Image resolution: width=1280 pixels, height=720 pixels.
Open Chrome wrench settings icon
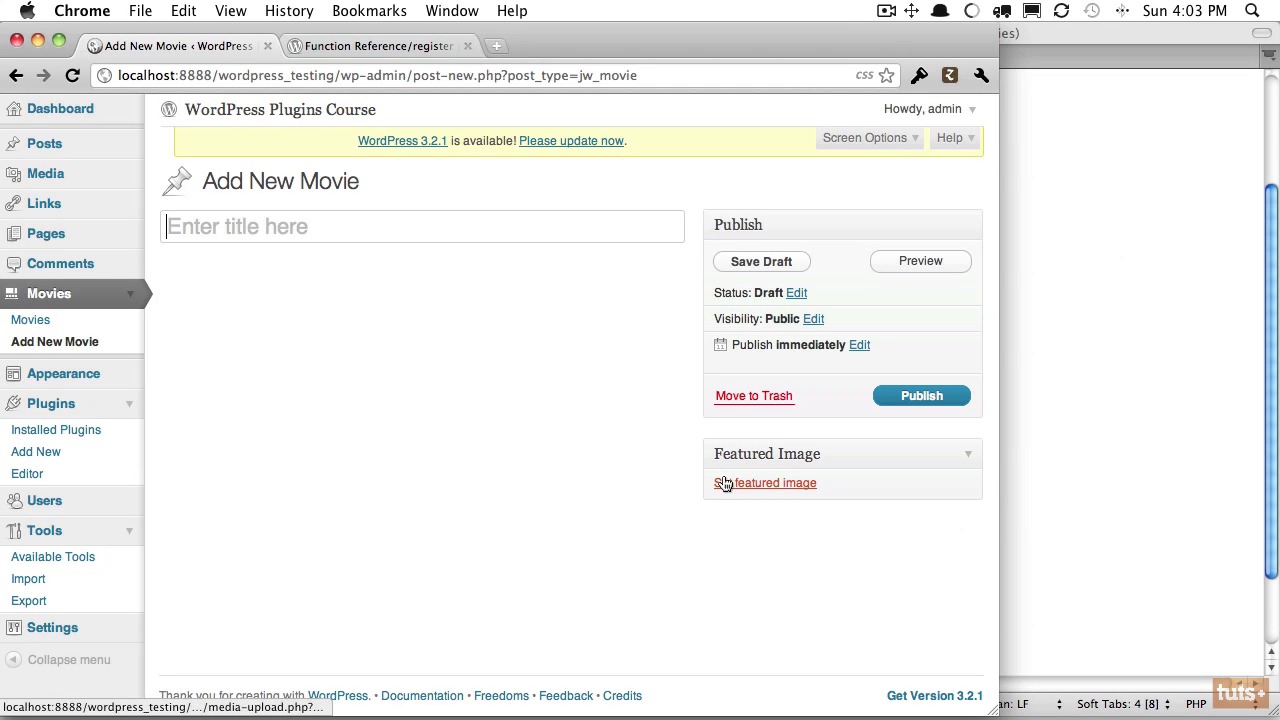[x=981, y=75]
